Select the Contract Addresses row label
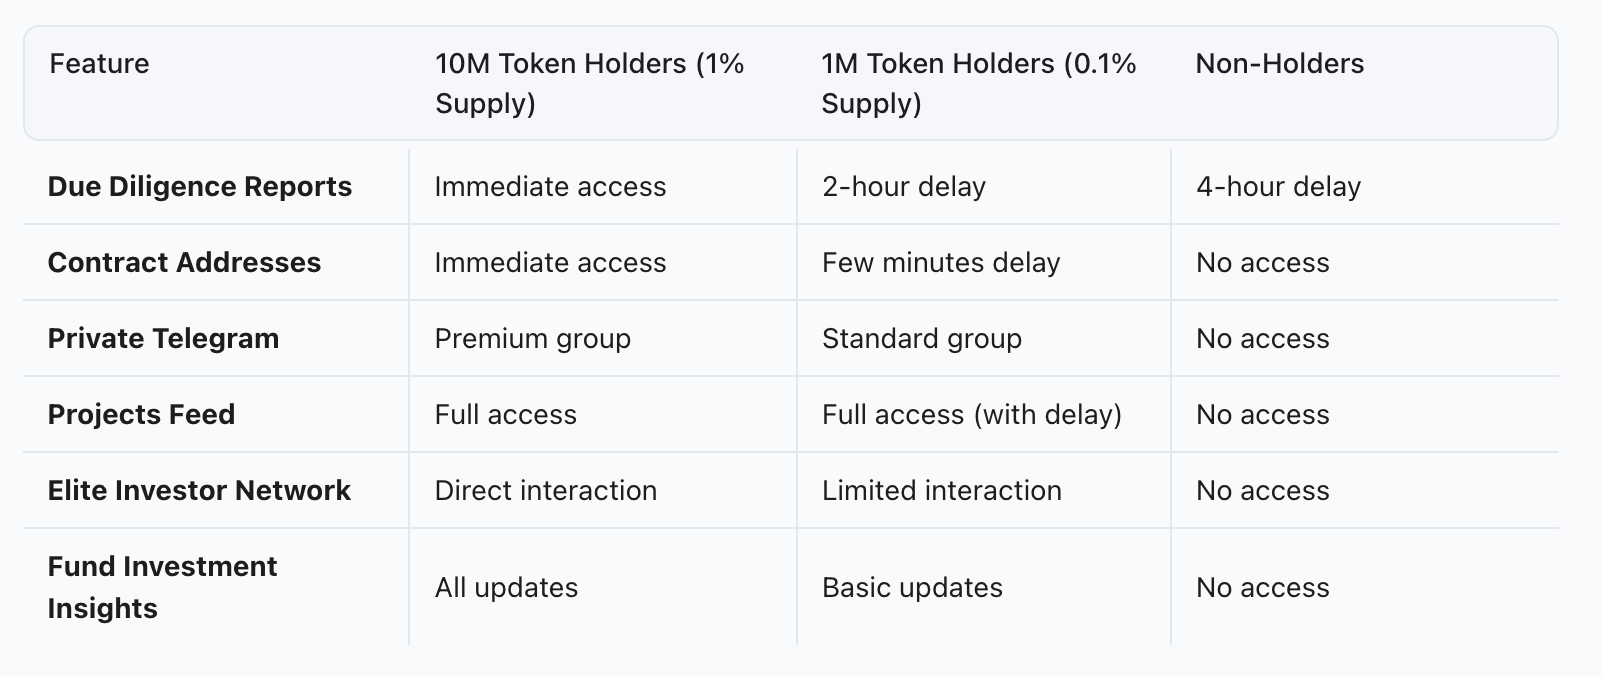The height and width of the screenshot is (676, 1602). pos(184,263)
